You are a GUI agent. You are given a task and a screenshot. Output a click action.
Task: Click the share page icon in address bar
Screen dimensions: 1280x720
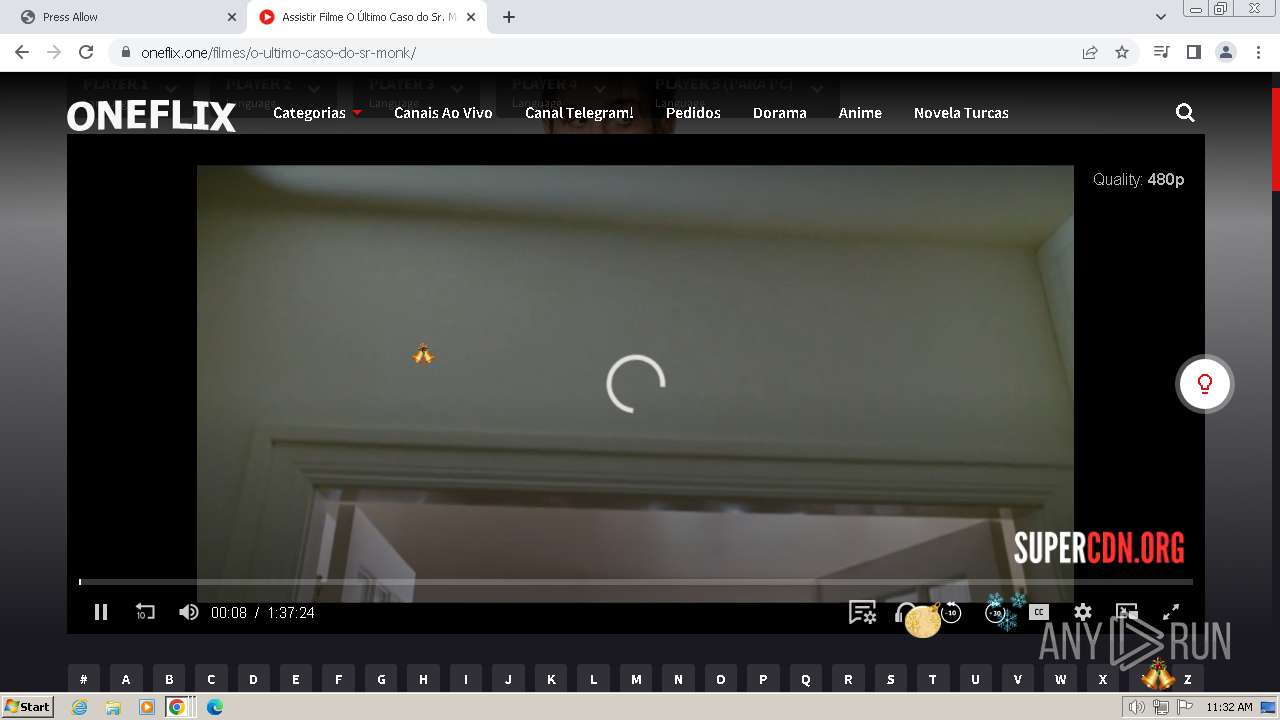pos(1090,53)
